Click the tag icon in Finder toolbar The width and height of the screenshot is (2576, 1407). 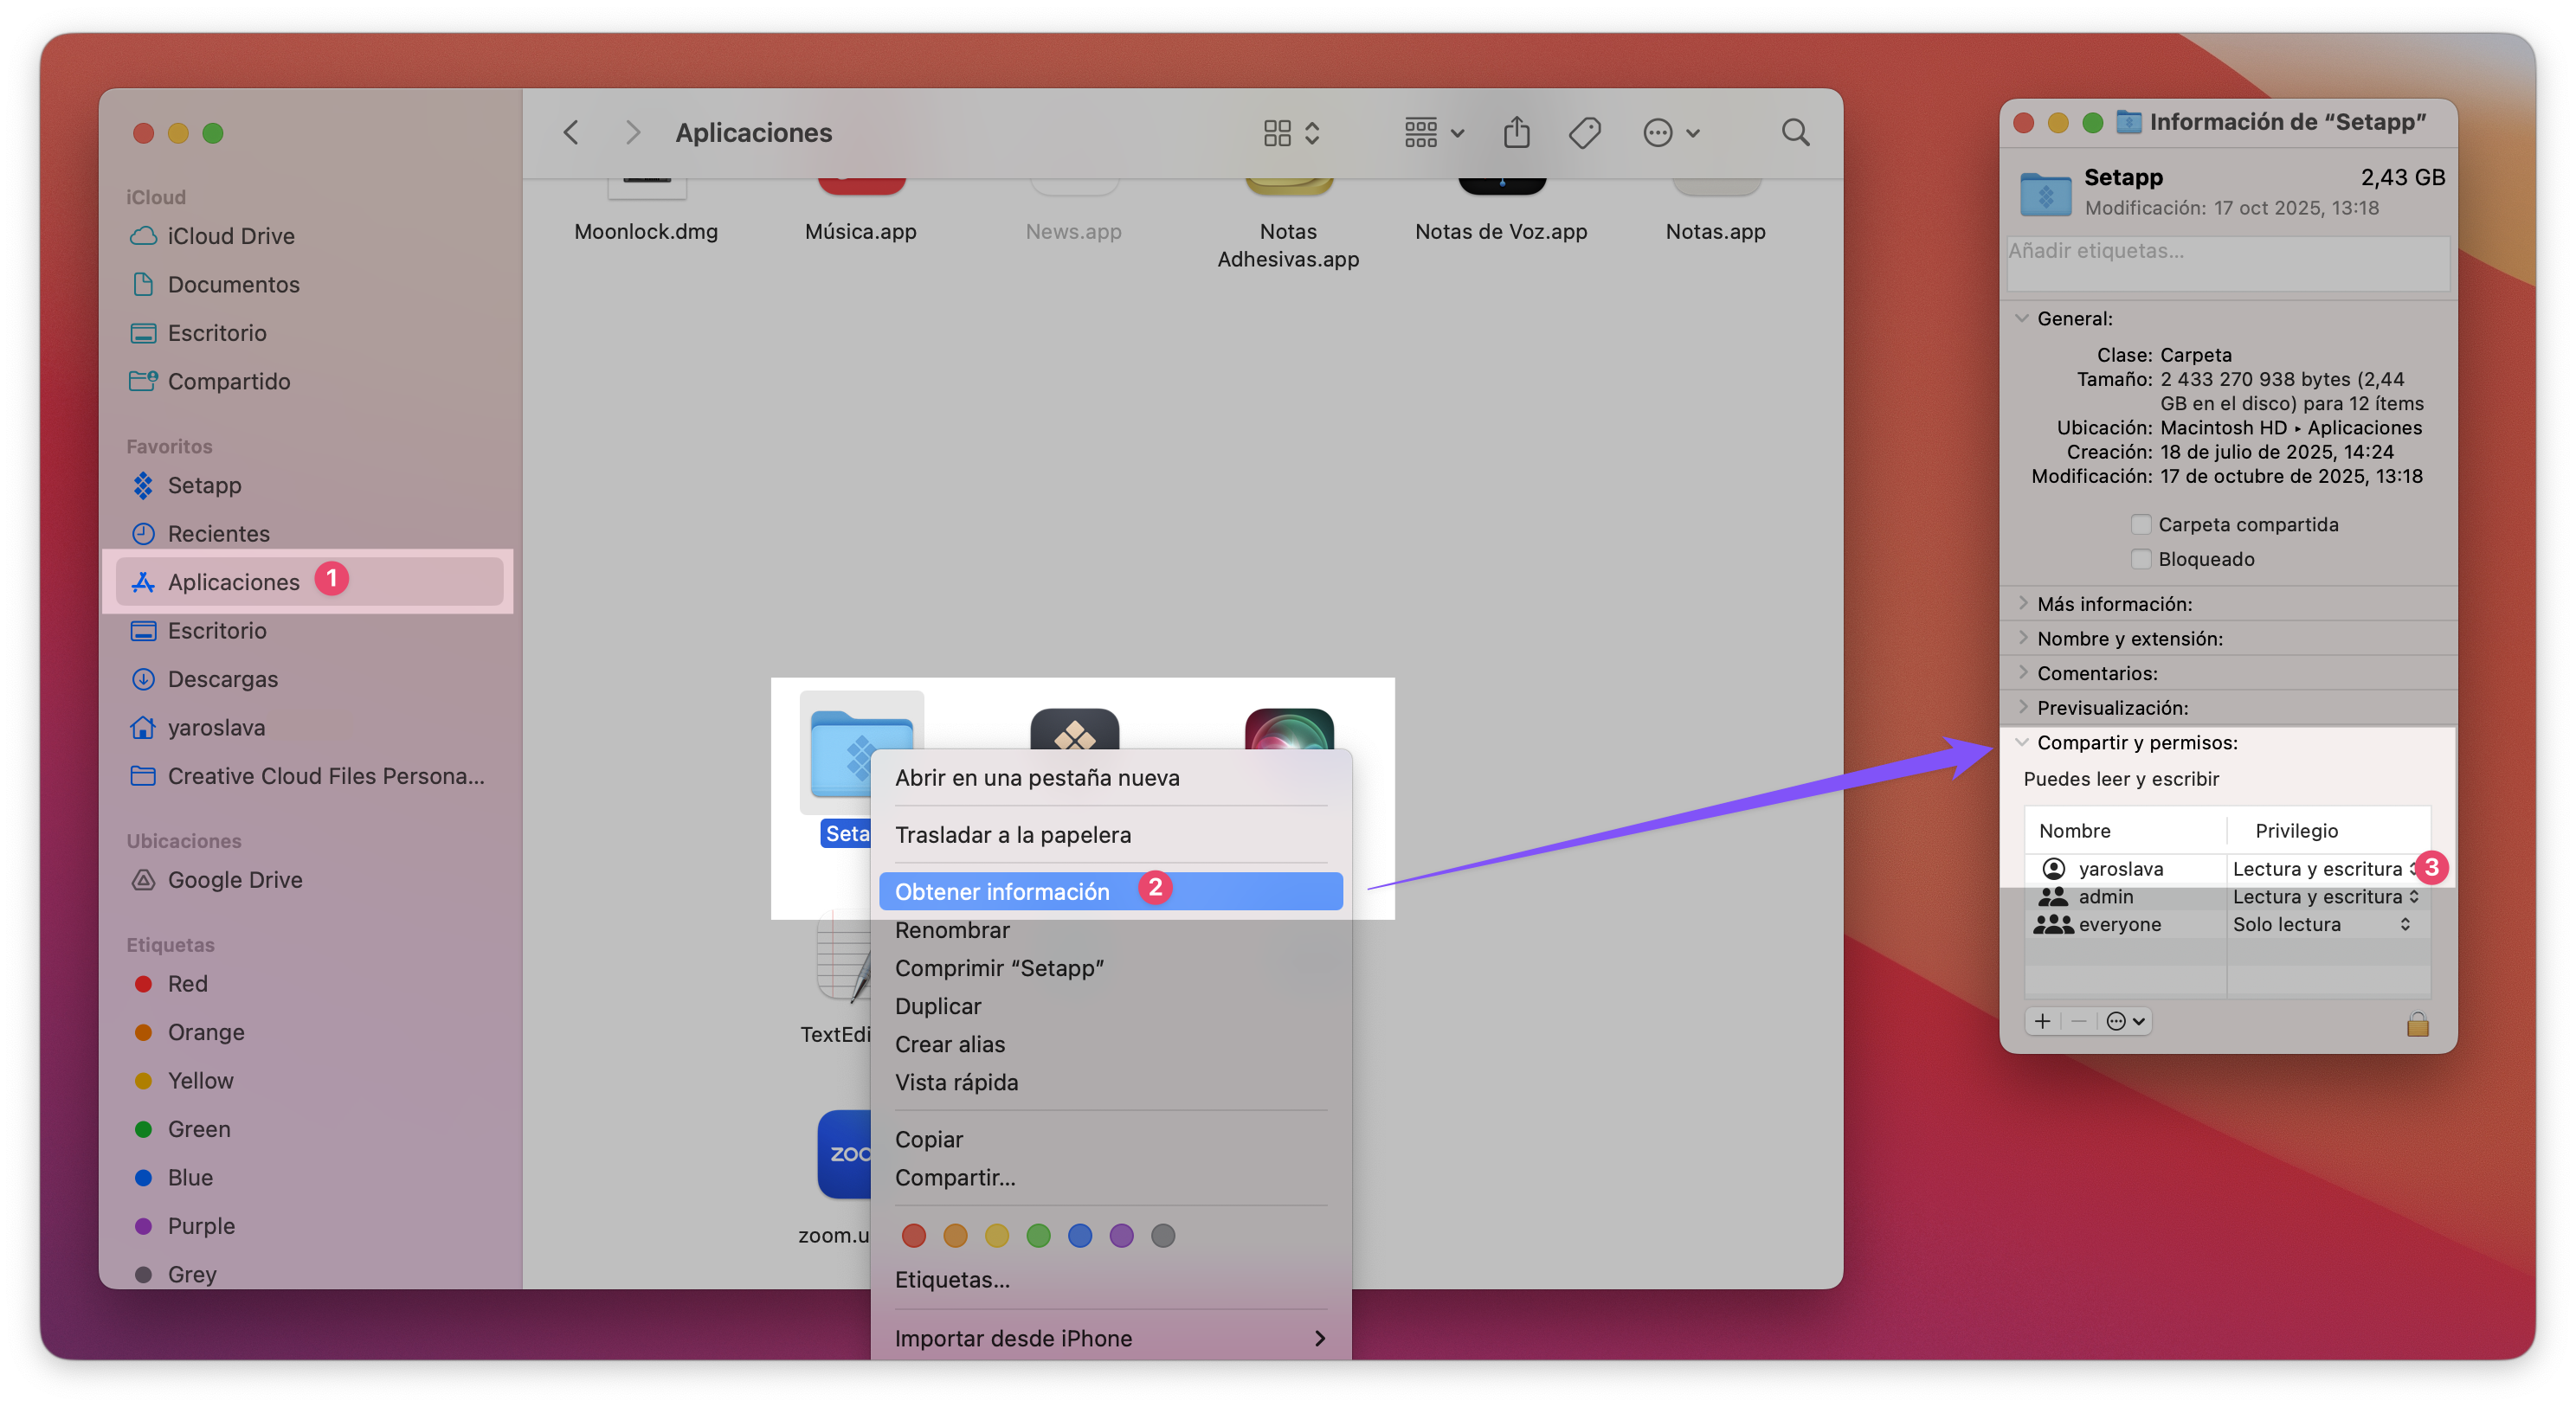click(x=1585, y=132)
